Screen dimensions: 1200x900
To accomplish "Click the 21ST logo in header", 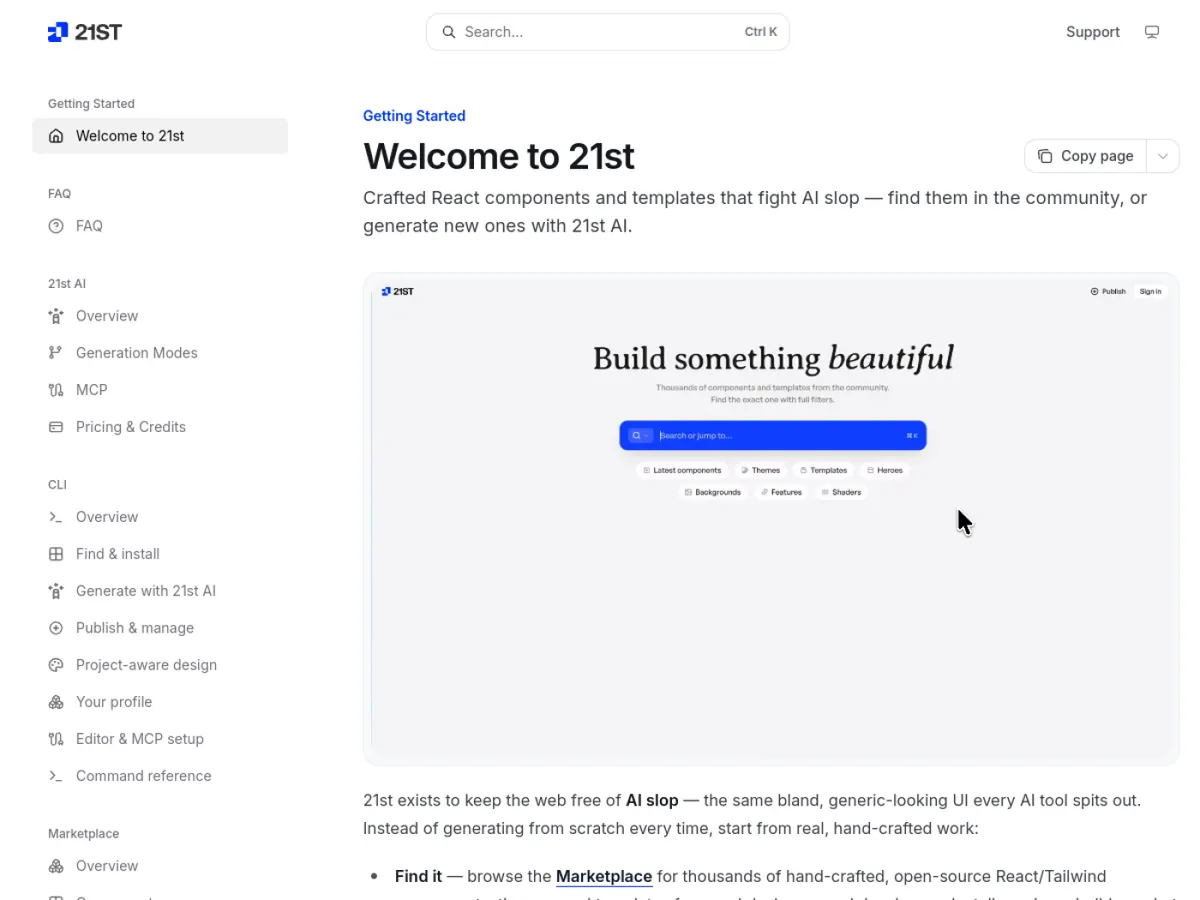I will (x=85, y=32).
